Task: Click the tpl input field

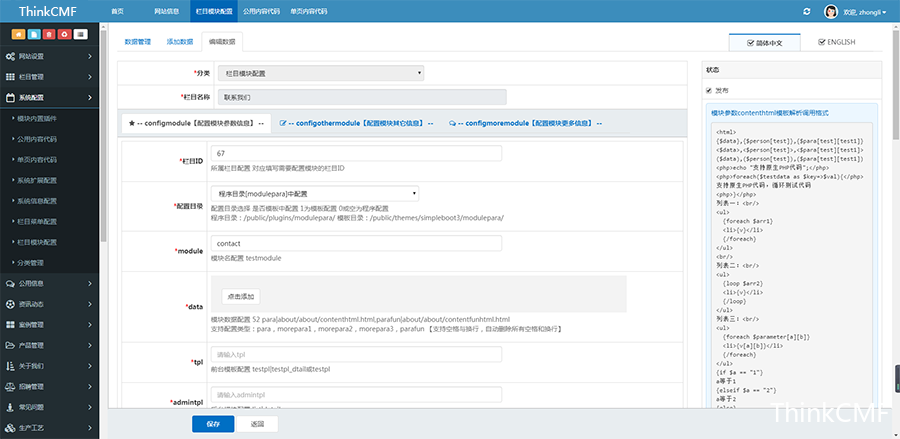Action: [356, 355]
